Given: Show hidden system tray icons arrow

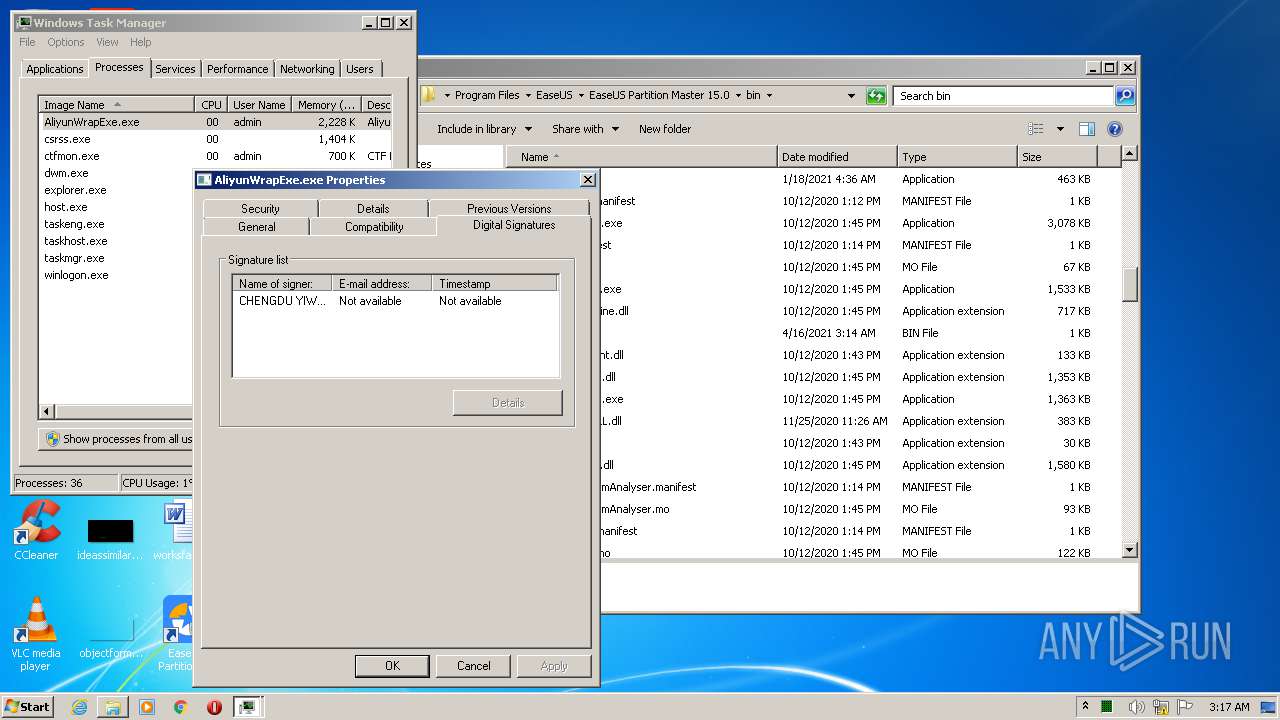Looking at the screenshot, I should coord(1085,707).
